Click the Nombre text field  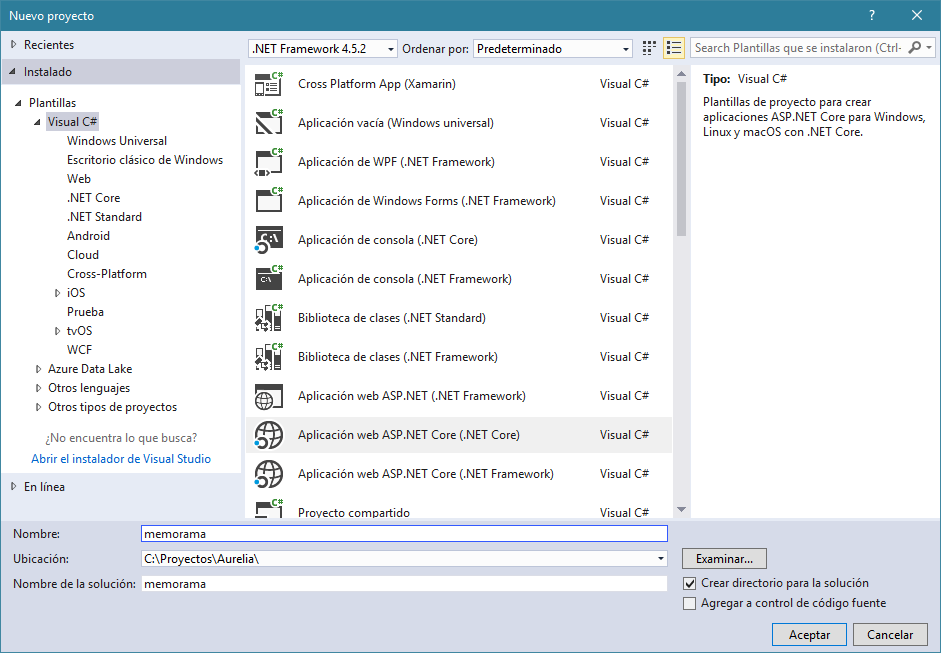tap(404, 534)
